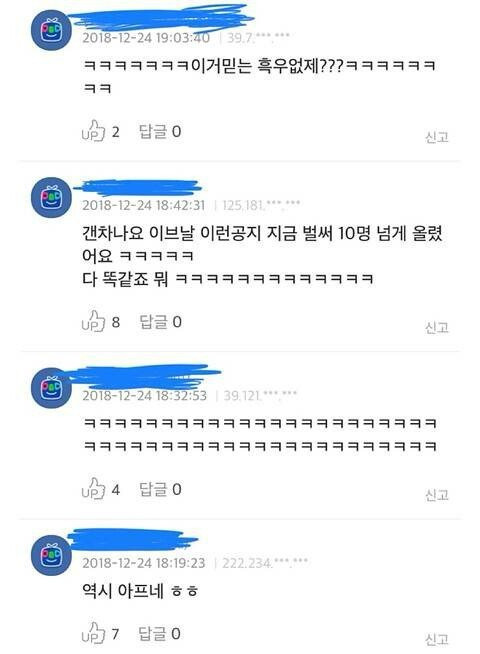Tap UP thumbs icon with 4 likes
This screenshot has width=480, height=654.
(x=93, y=488)
